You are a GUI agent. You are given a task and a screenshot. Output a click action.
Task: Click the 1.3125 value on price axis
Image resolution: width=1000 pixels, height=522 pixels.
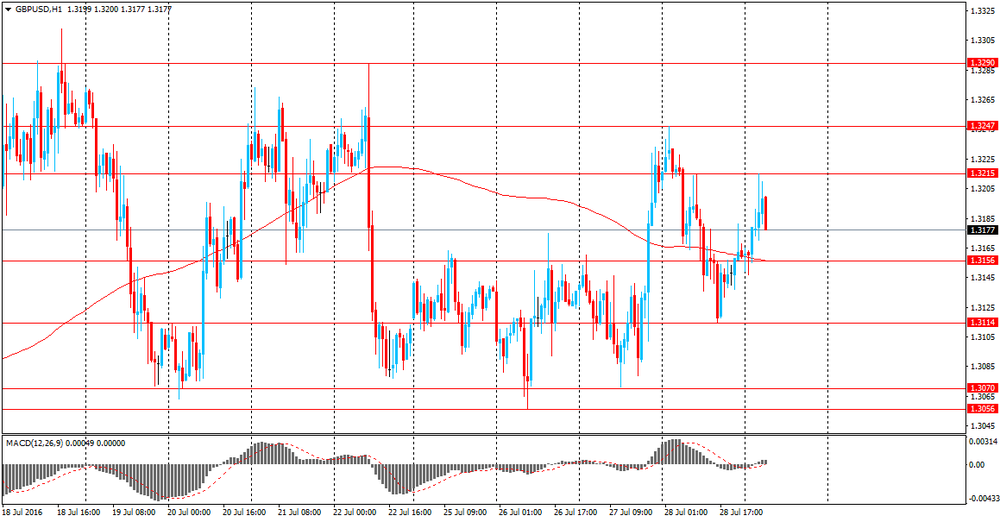[982, 308]
